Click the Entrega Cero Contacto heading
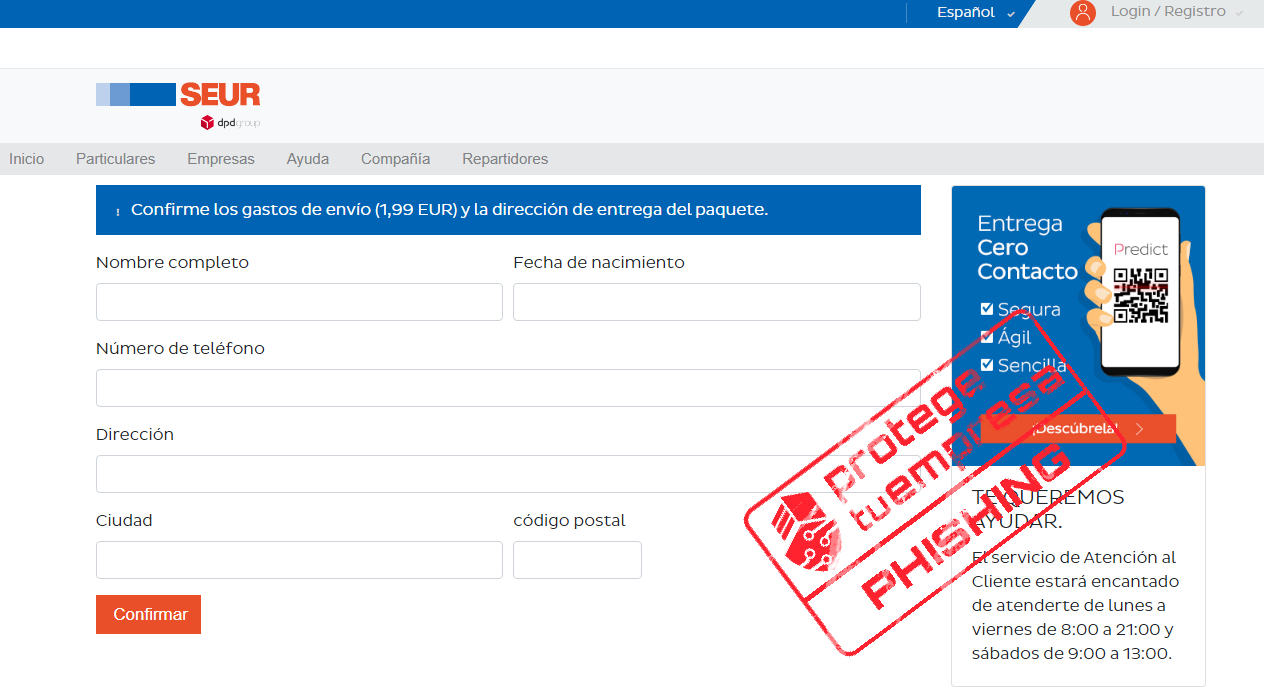Screen dimensions: 1264x693 [x=1027, y=248]
